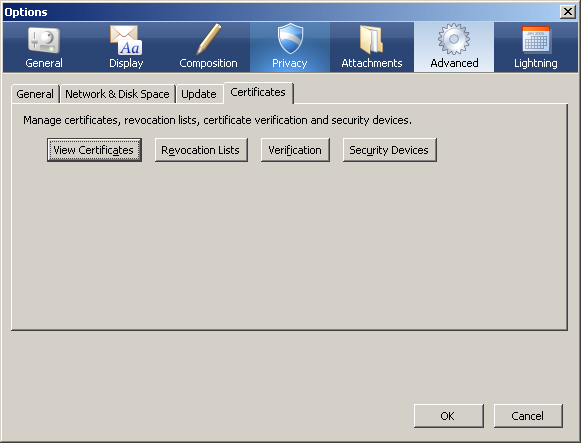Open the General options category icon
The height and width of the screenshot is (443, 581).
click(44, 47)
